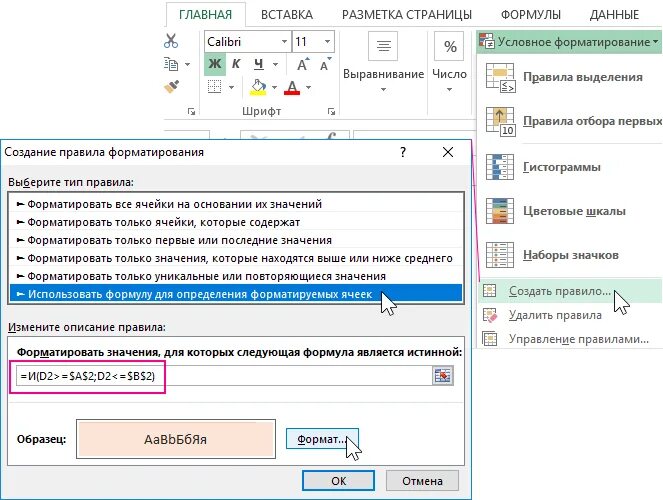663x500 pixels.
Task: Click the Гистограммы data bars icon
Action: tap(500, 167)
